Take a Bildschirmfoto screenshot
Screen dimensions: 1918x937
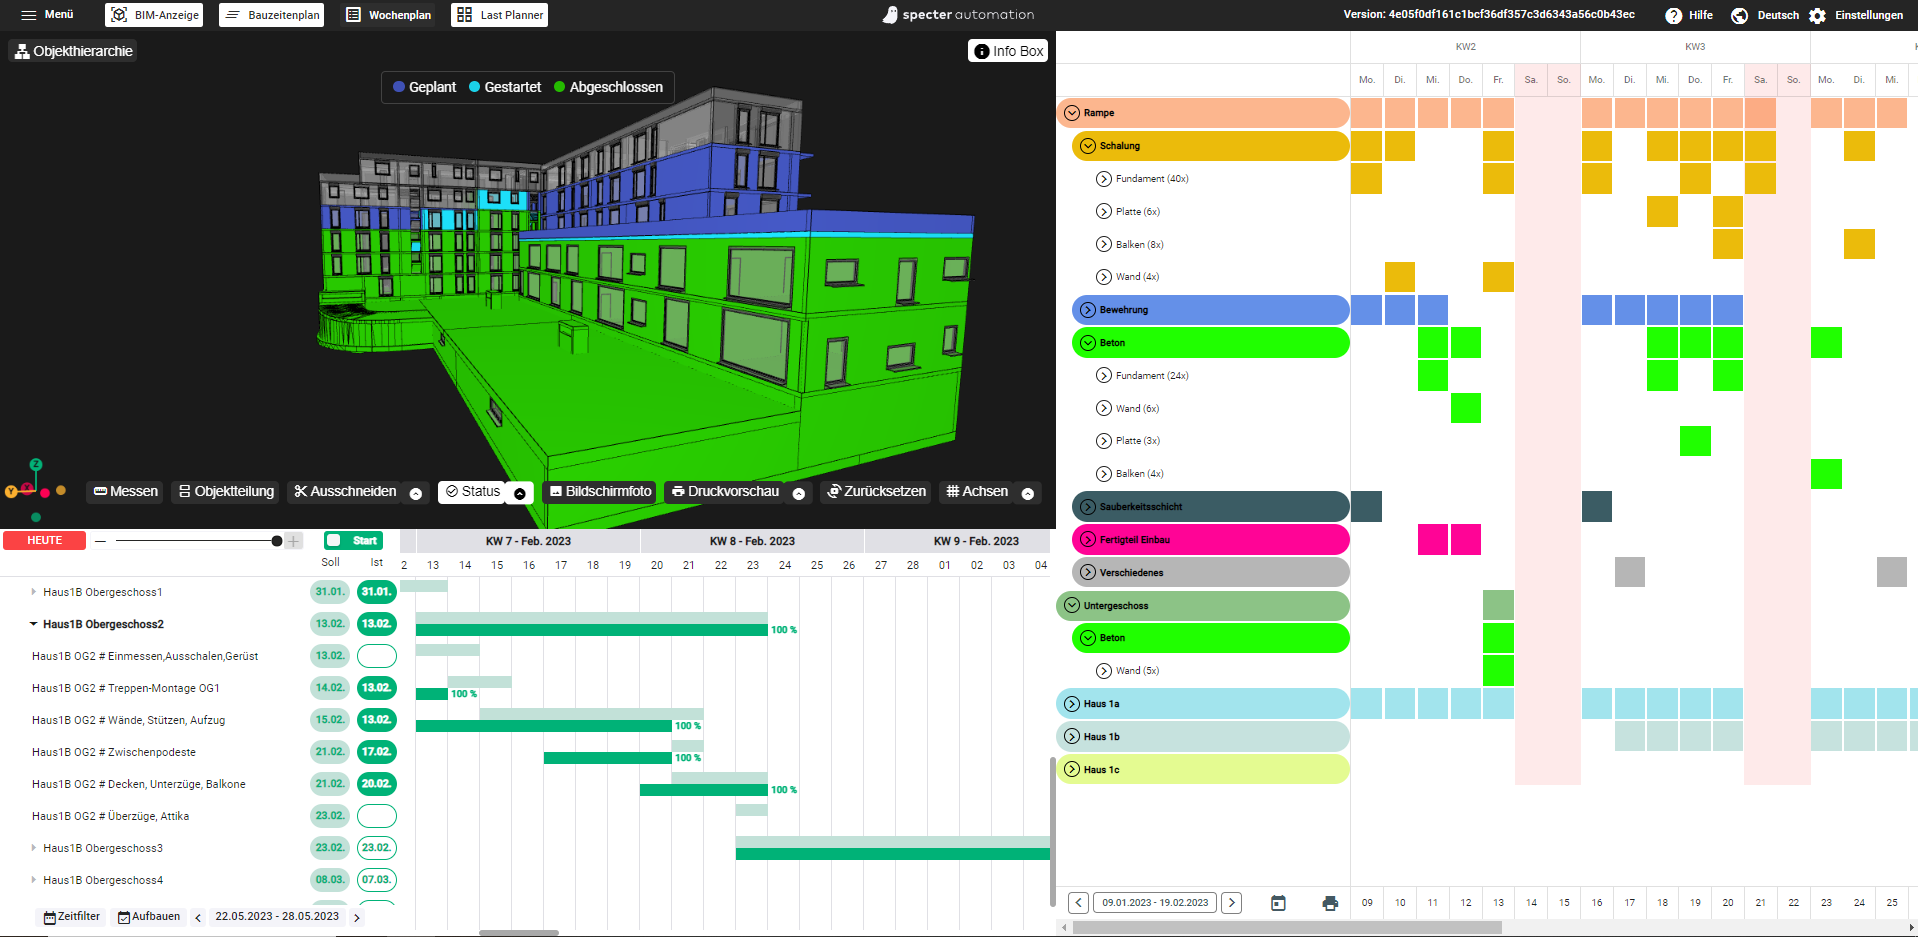click(x=599, y=491)
